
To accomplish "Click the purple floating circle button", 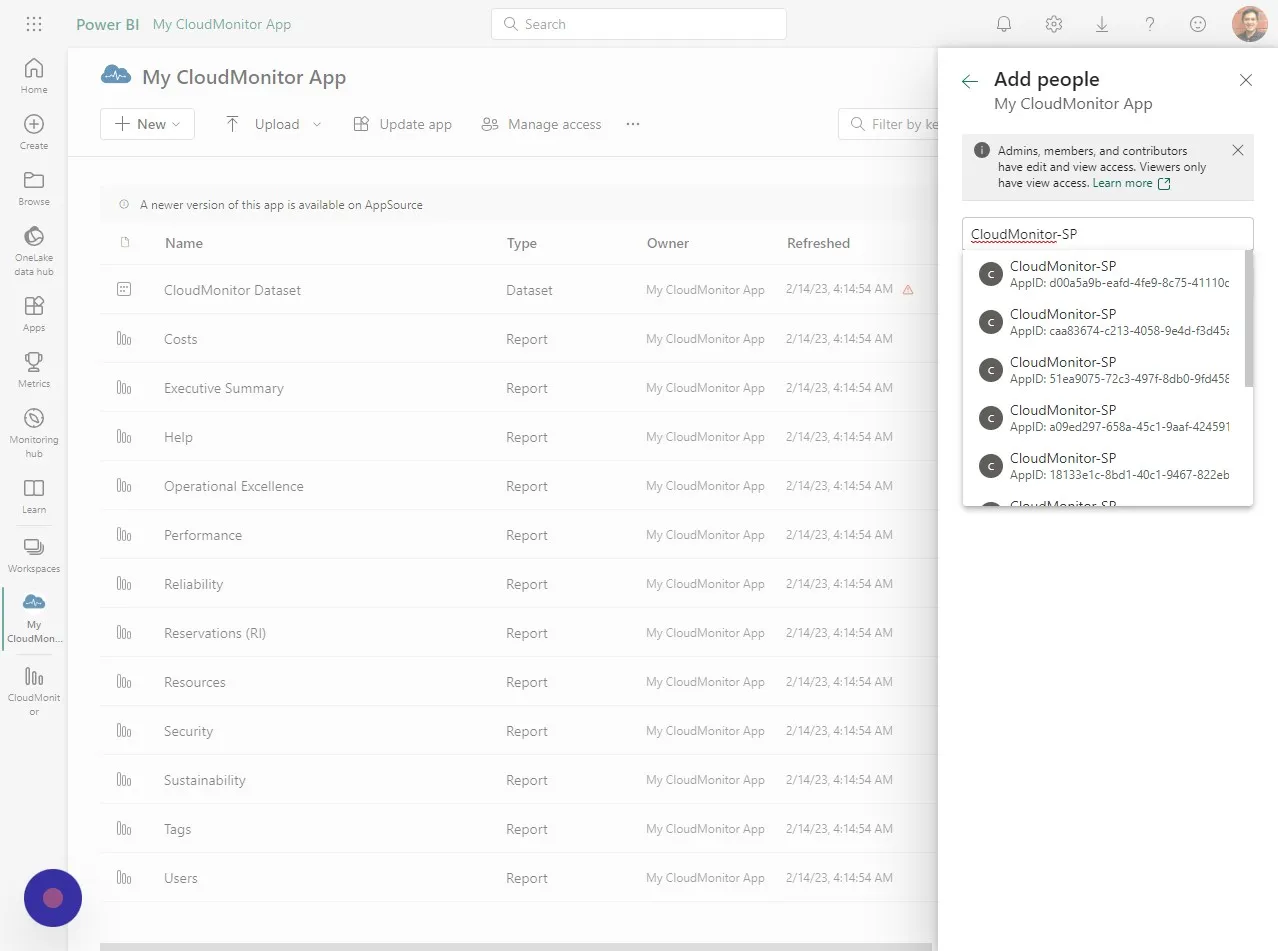I will coord(53,898).
